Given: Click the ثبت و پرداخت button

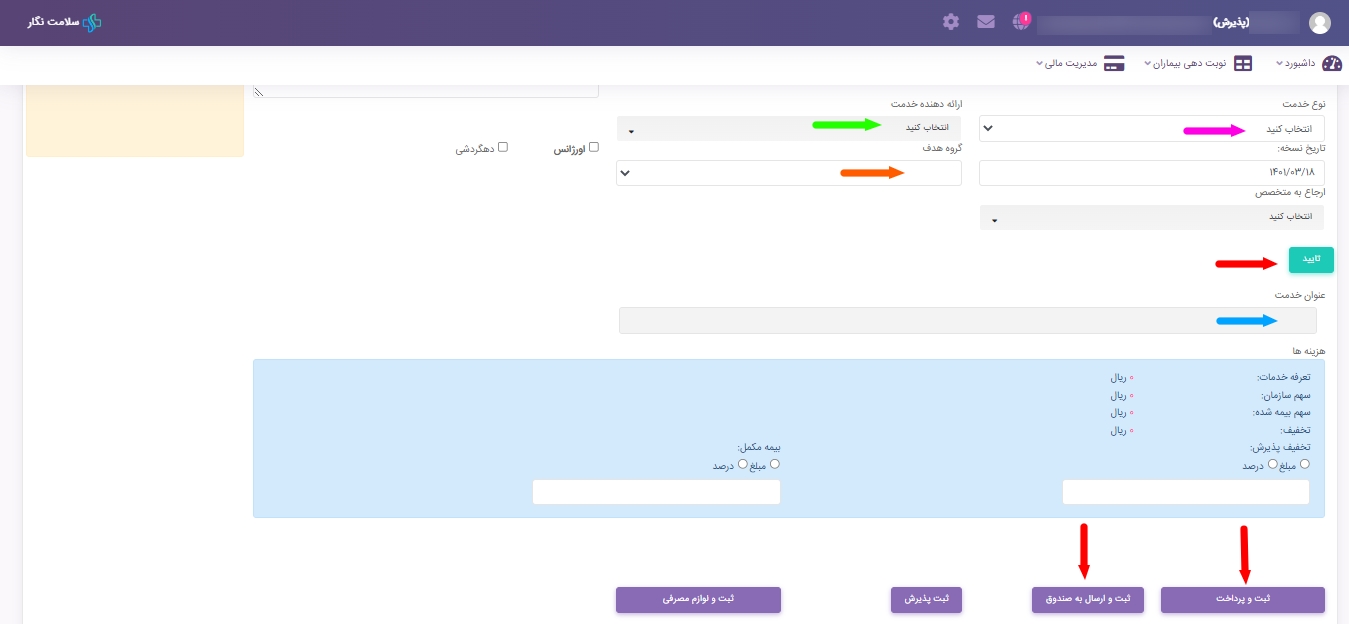Looking at the screenshot, I should pos(1242,599).
